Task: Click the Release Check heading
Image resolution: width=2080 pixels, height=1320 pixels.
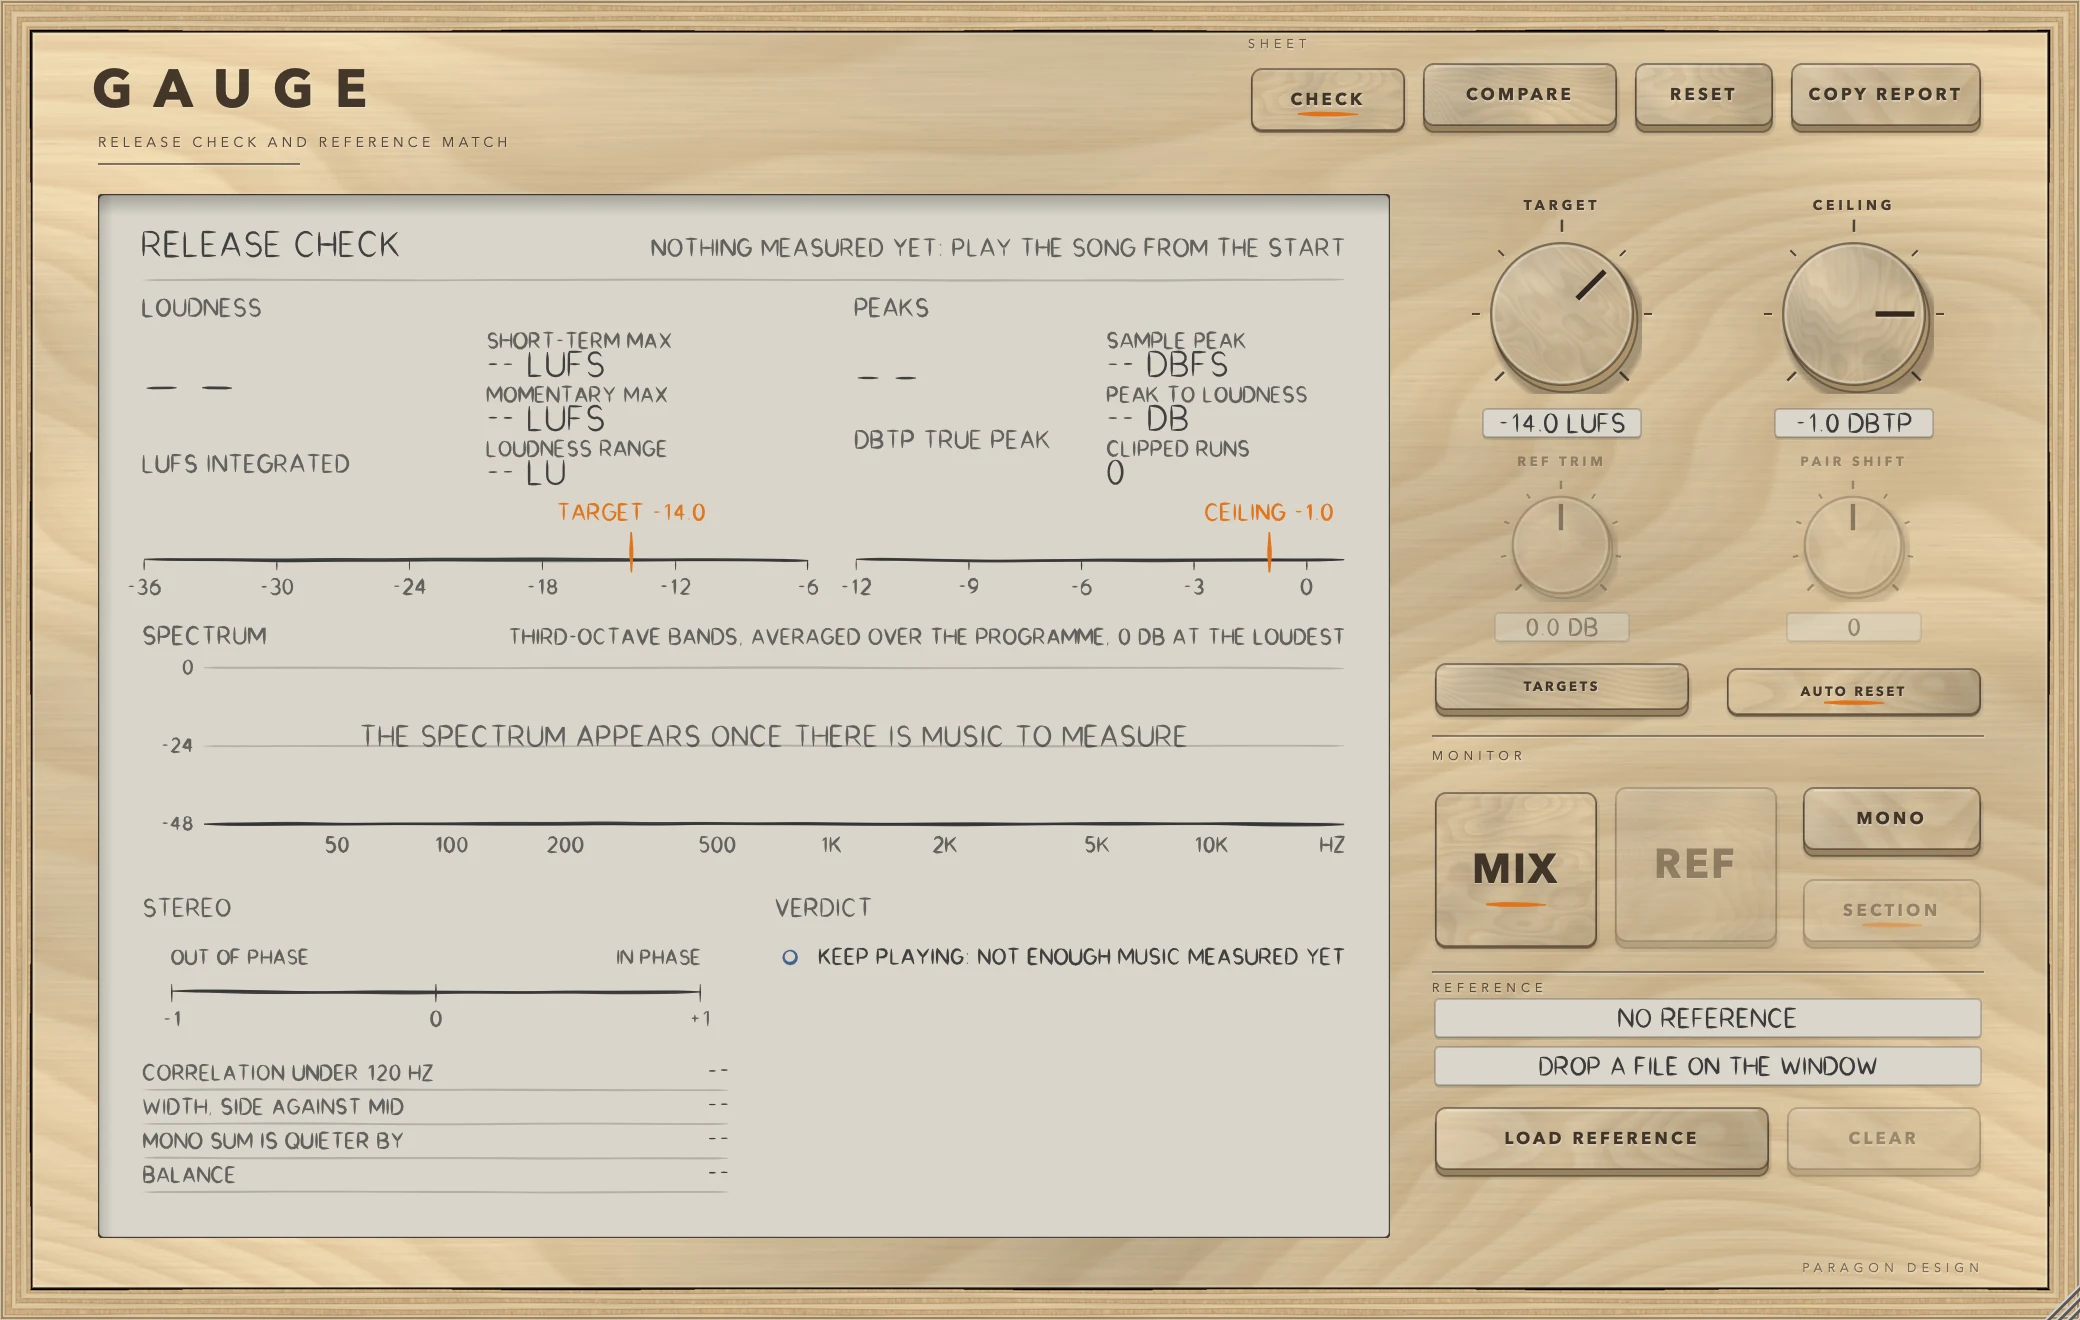Action: point(269,245)
